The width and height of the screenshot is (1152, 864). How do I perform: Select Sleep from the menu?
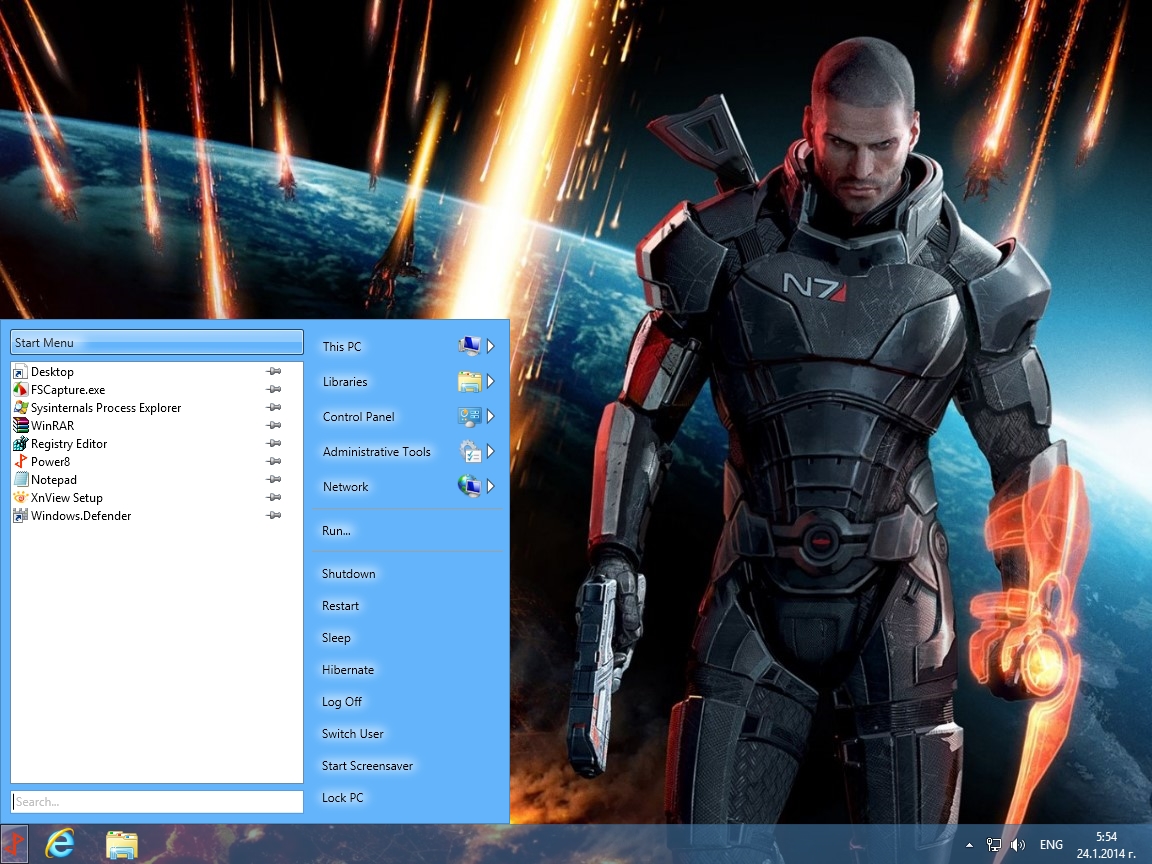click(336, 638)
